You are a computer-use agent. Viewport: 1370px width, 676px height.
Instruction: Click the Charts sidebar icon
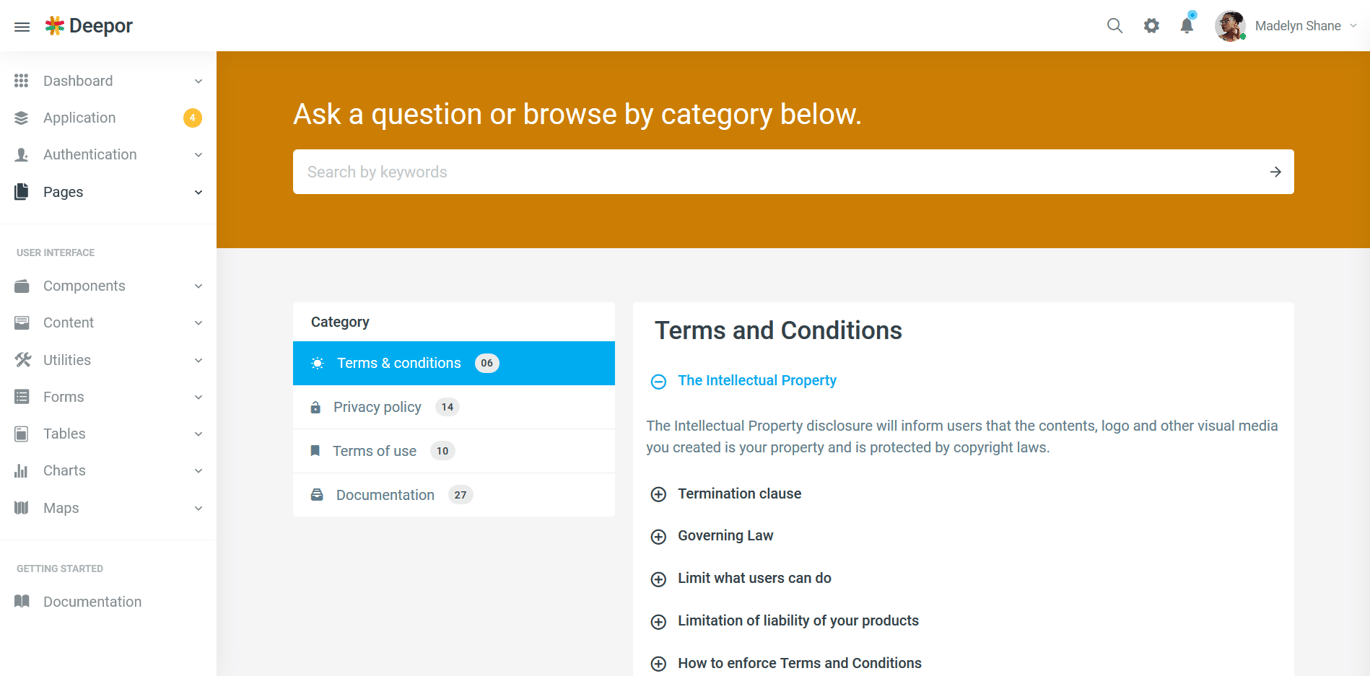point(21,471)
